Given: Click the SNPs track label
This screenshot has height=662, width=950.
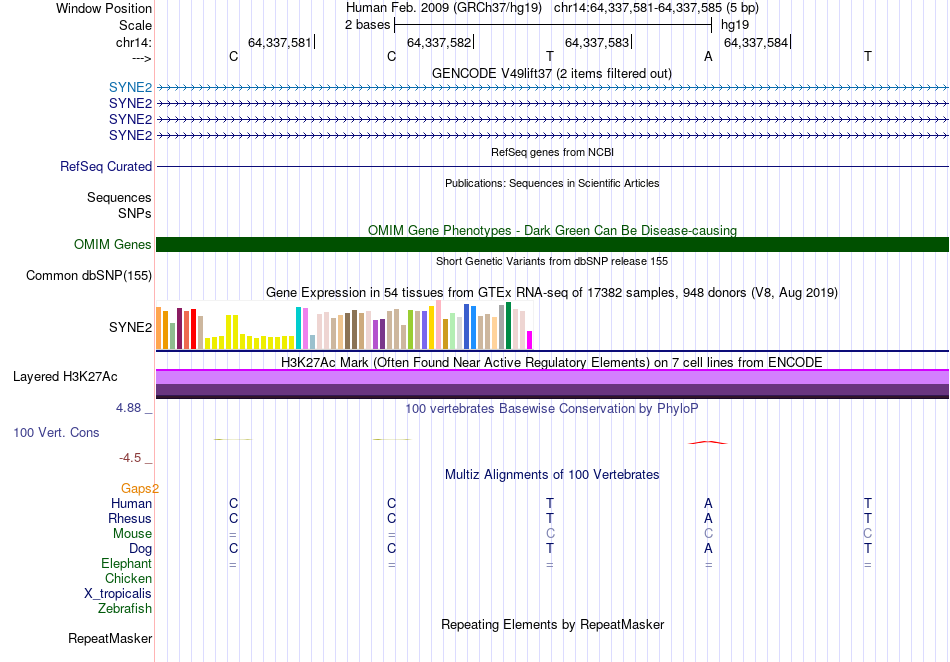Looking at the screenshot, I should (x=135, y=214).
